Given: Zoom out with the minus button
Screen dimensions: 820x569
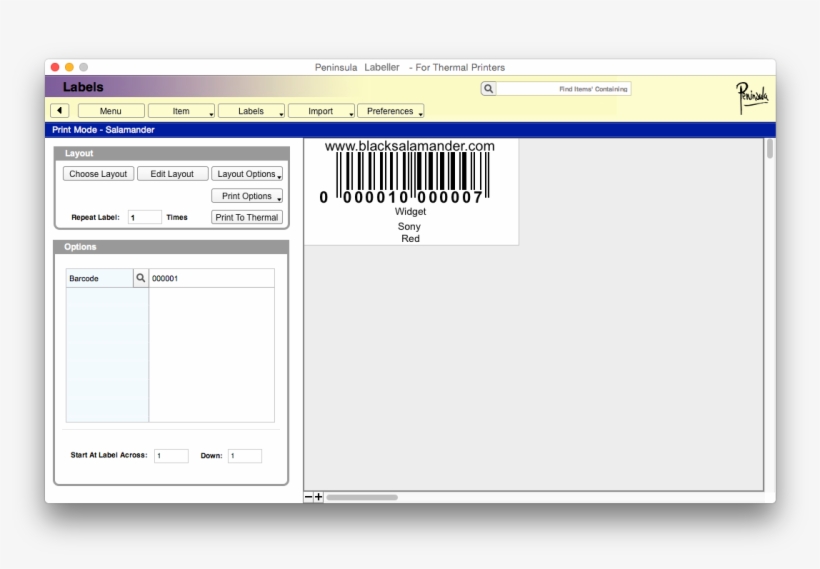Looking at the screenshot, I should [x=309, y=497].
